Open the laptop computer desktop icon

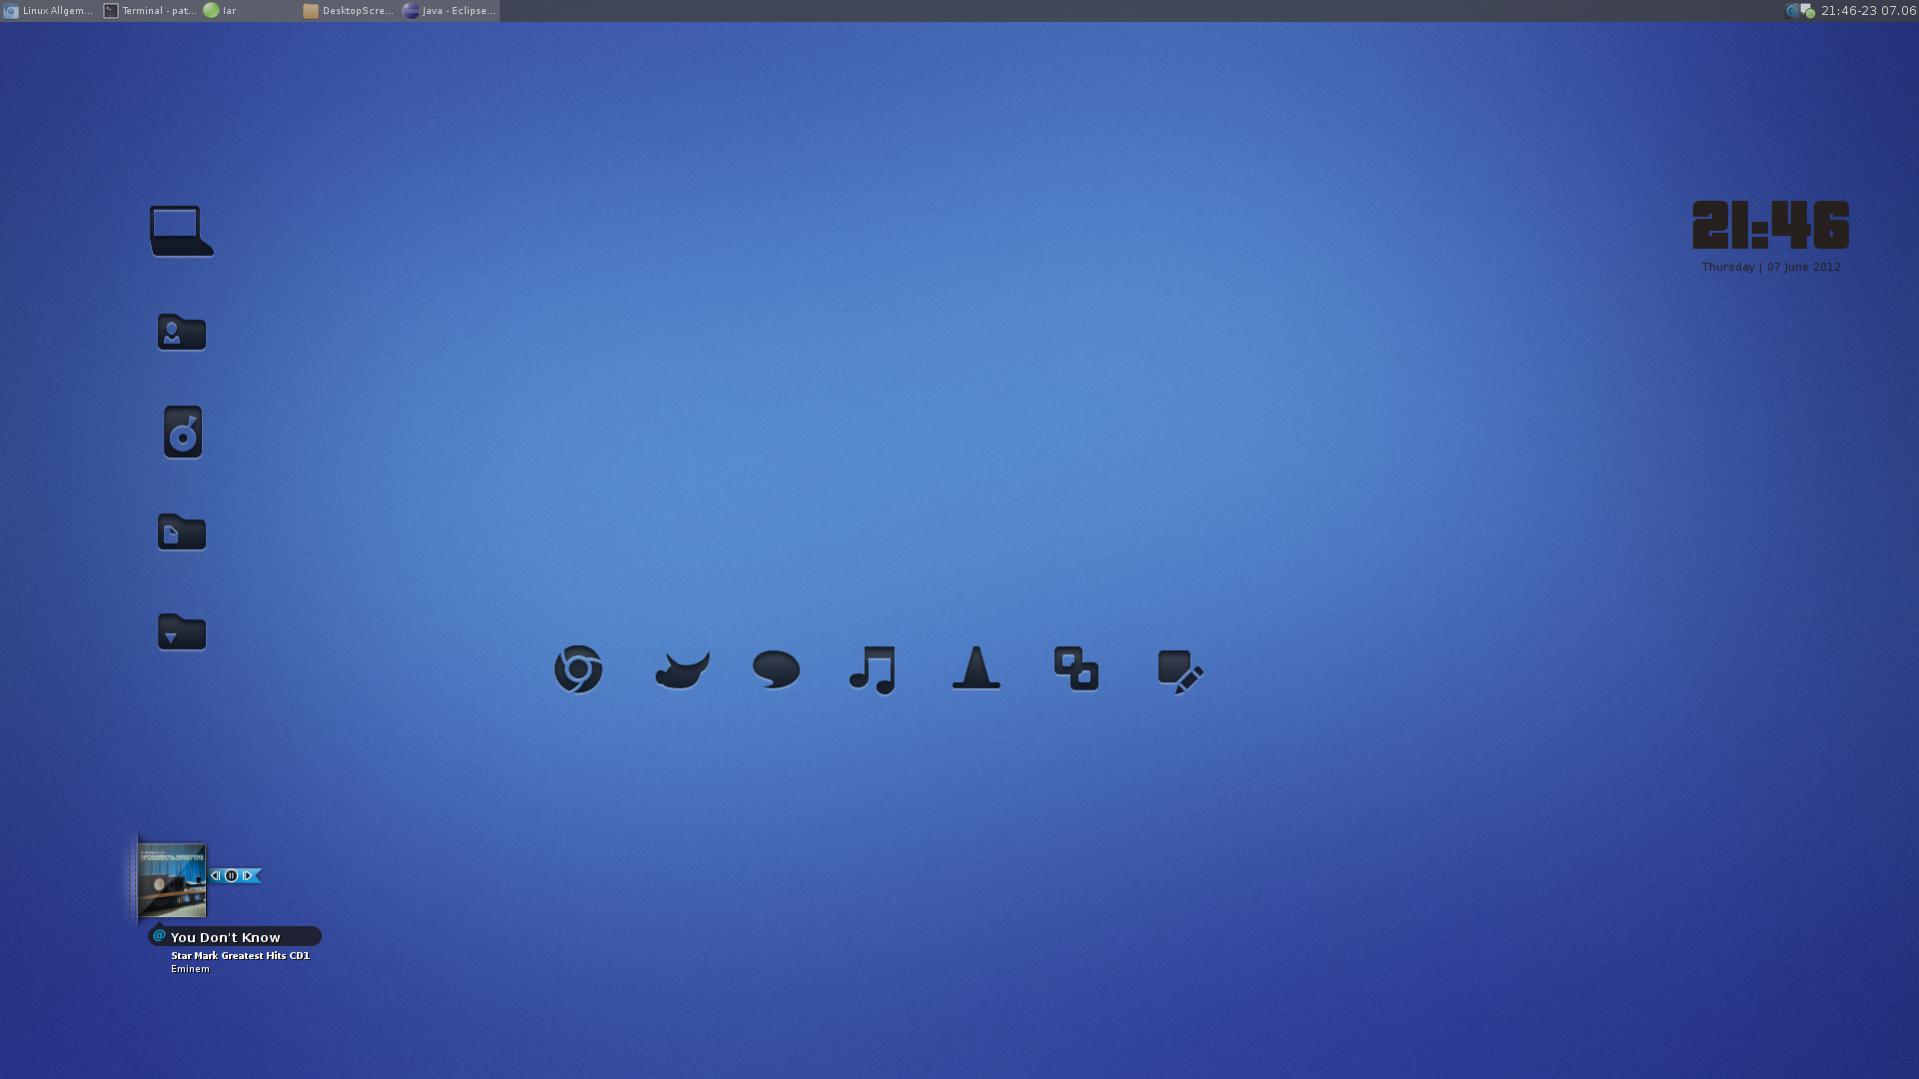(181, 231)
